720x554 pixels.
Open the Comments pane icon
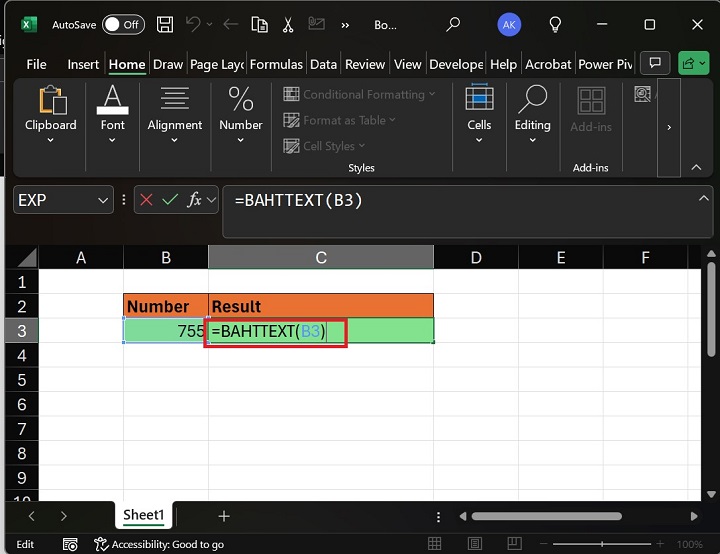tap(657, 64)
